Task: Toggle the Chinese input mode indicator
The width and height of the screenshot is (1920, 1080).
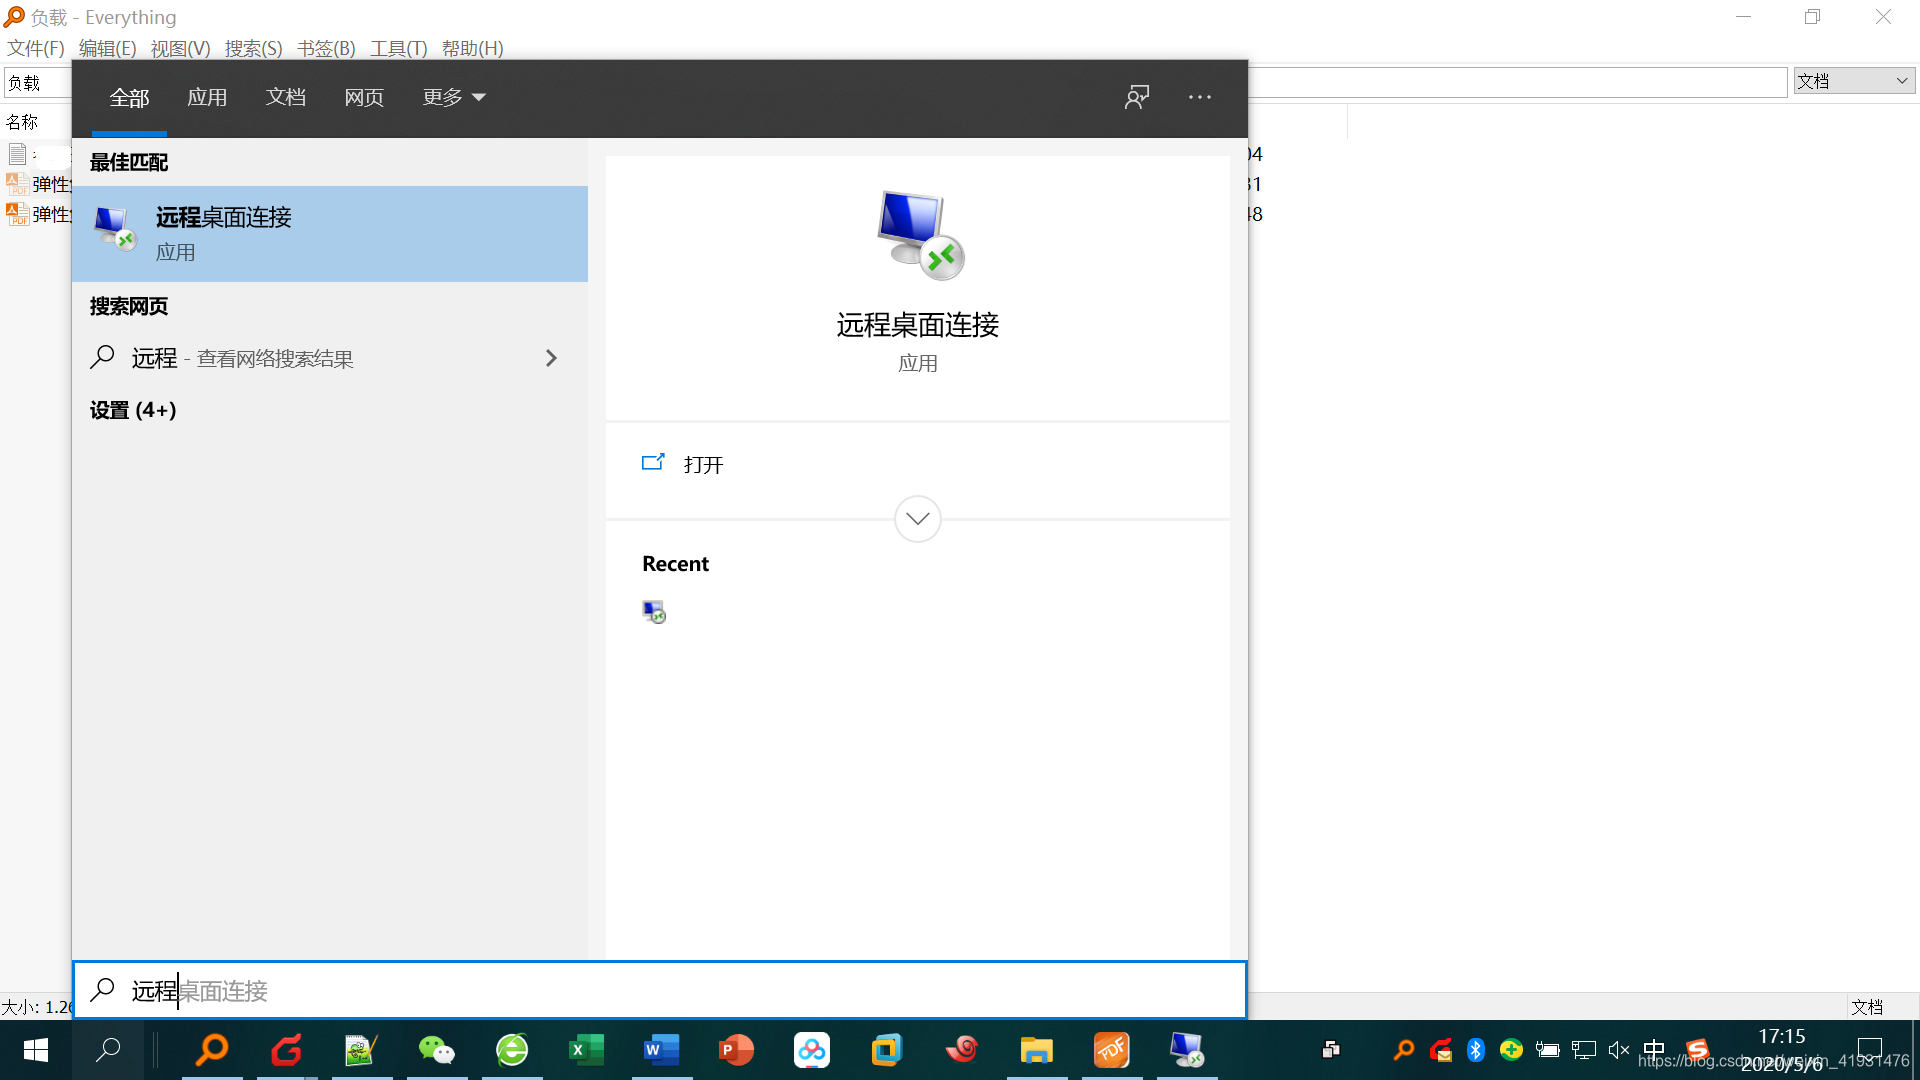Action: pos(1653,1049)
